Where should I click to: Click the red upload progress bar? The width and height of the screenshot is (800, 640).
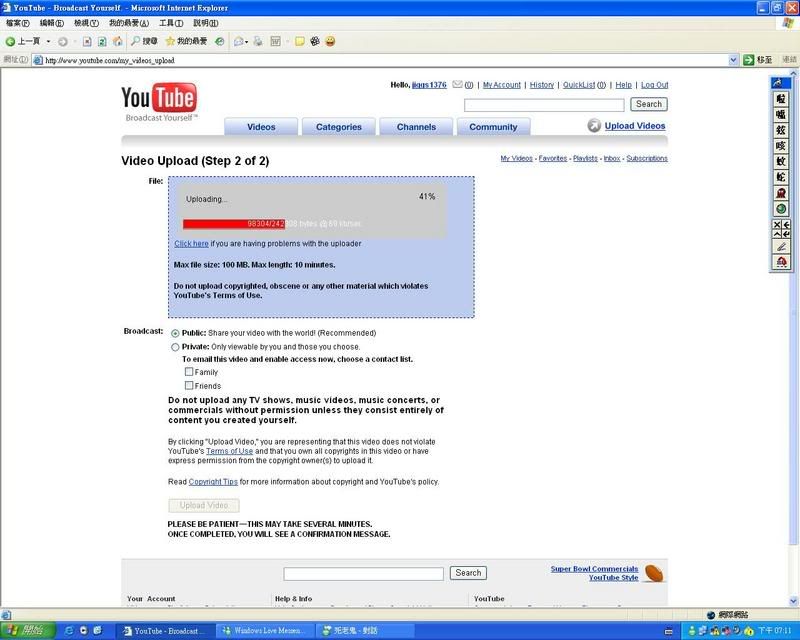pos(234,224)
